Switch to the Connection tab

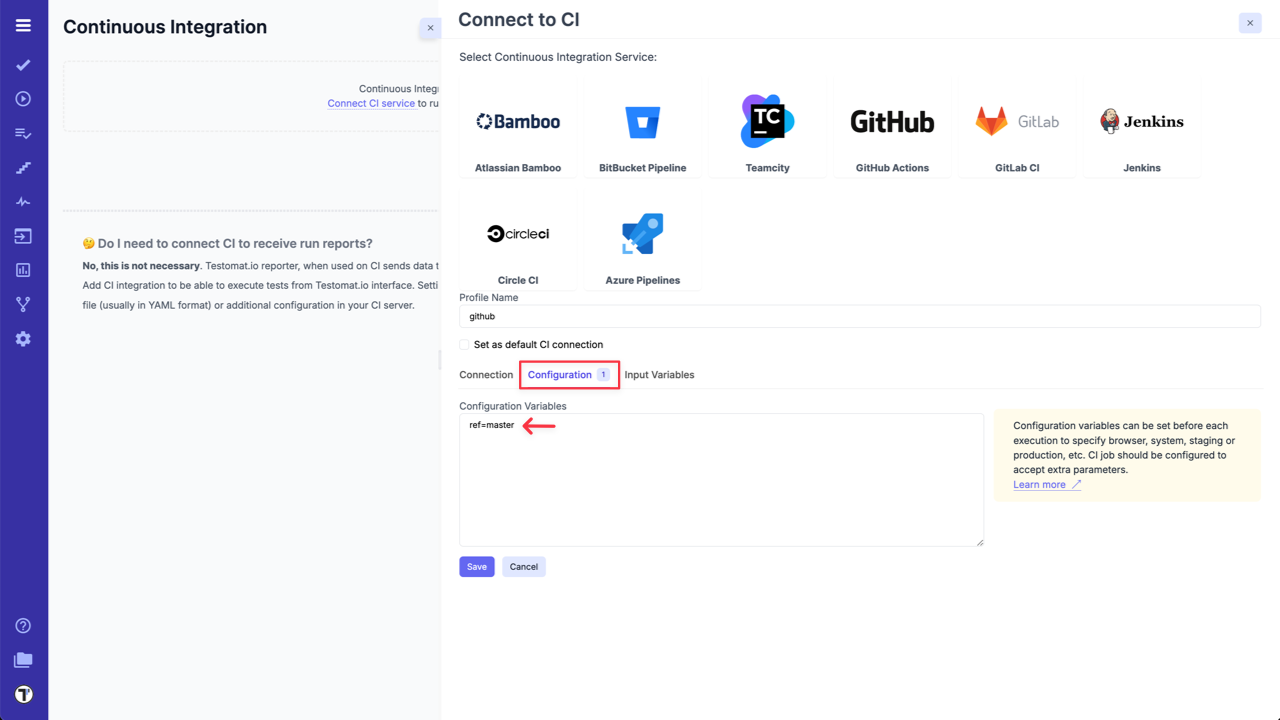[x=486, y=375]
